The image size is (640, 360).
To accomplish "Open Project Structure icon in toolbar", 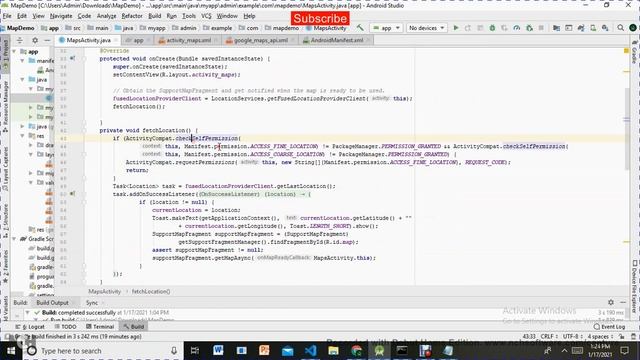I will pyautogui.click(x=556, y=28).
